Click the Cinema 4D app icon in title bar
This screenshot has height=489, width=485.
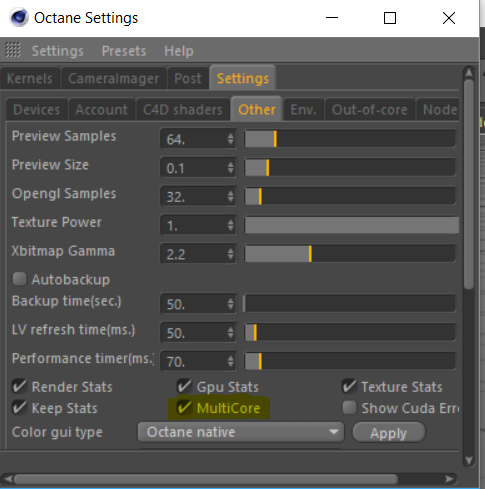coord(19,18)
